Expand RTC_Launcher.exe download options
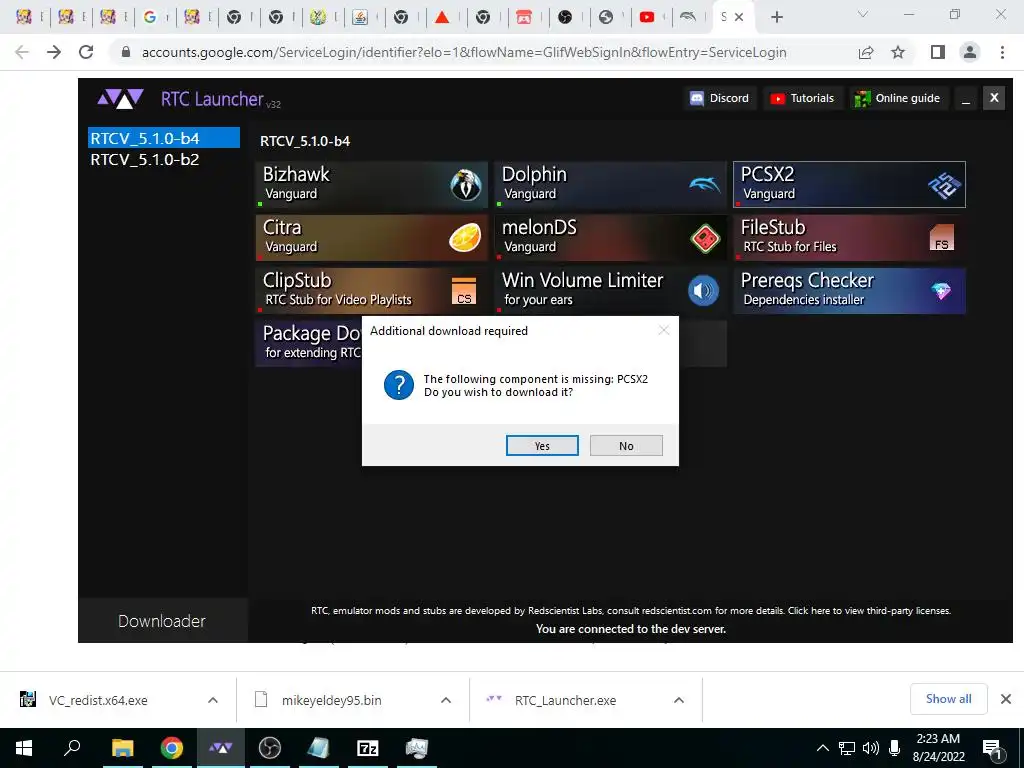The height and width of the screenshot is (768, 1024). [679, 700]
